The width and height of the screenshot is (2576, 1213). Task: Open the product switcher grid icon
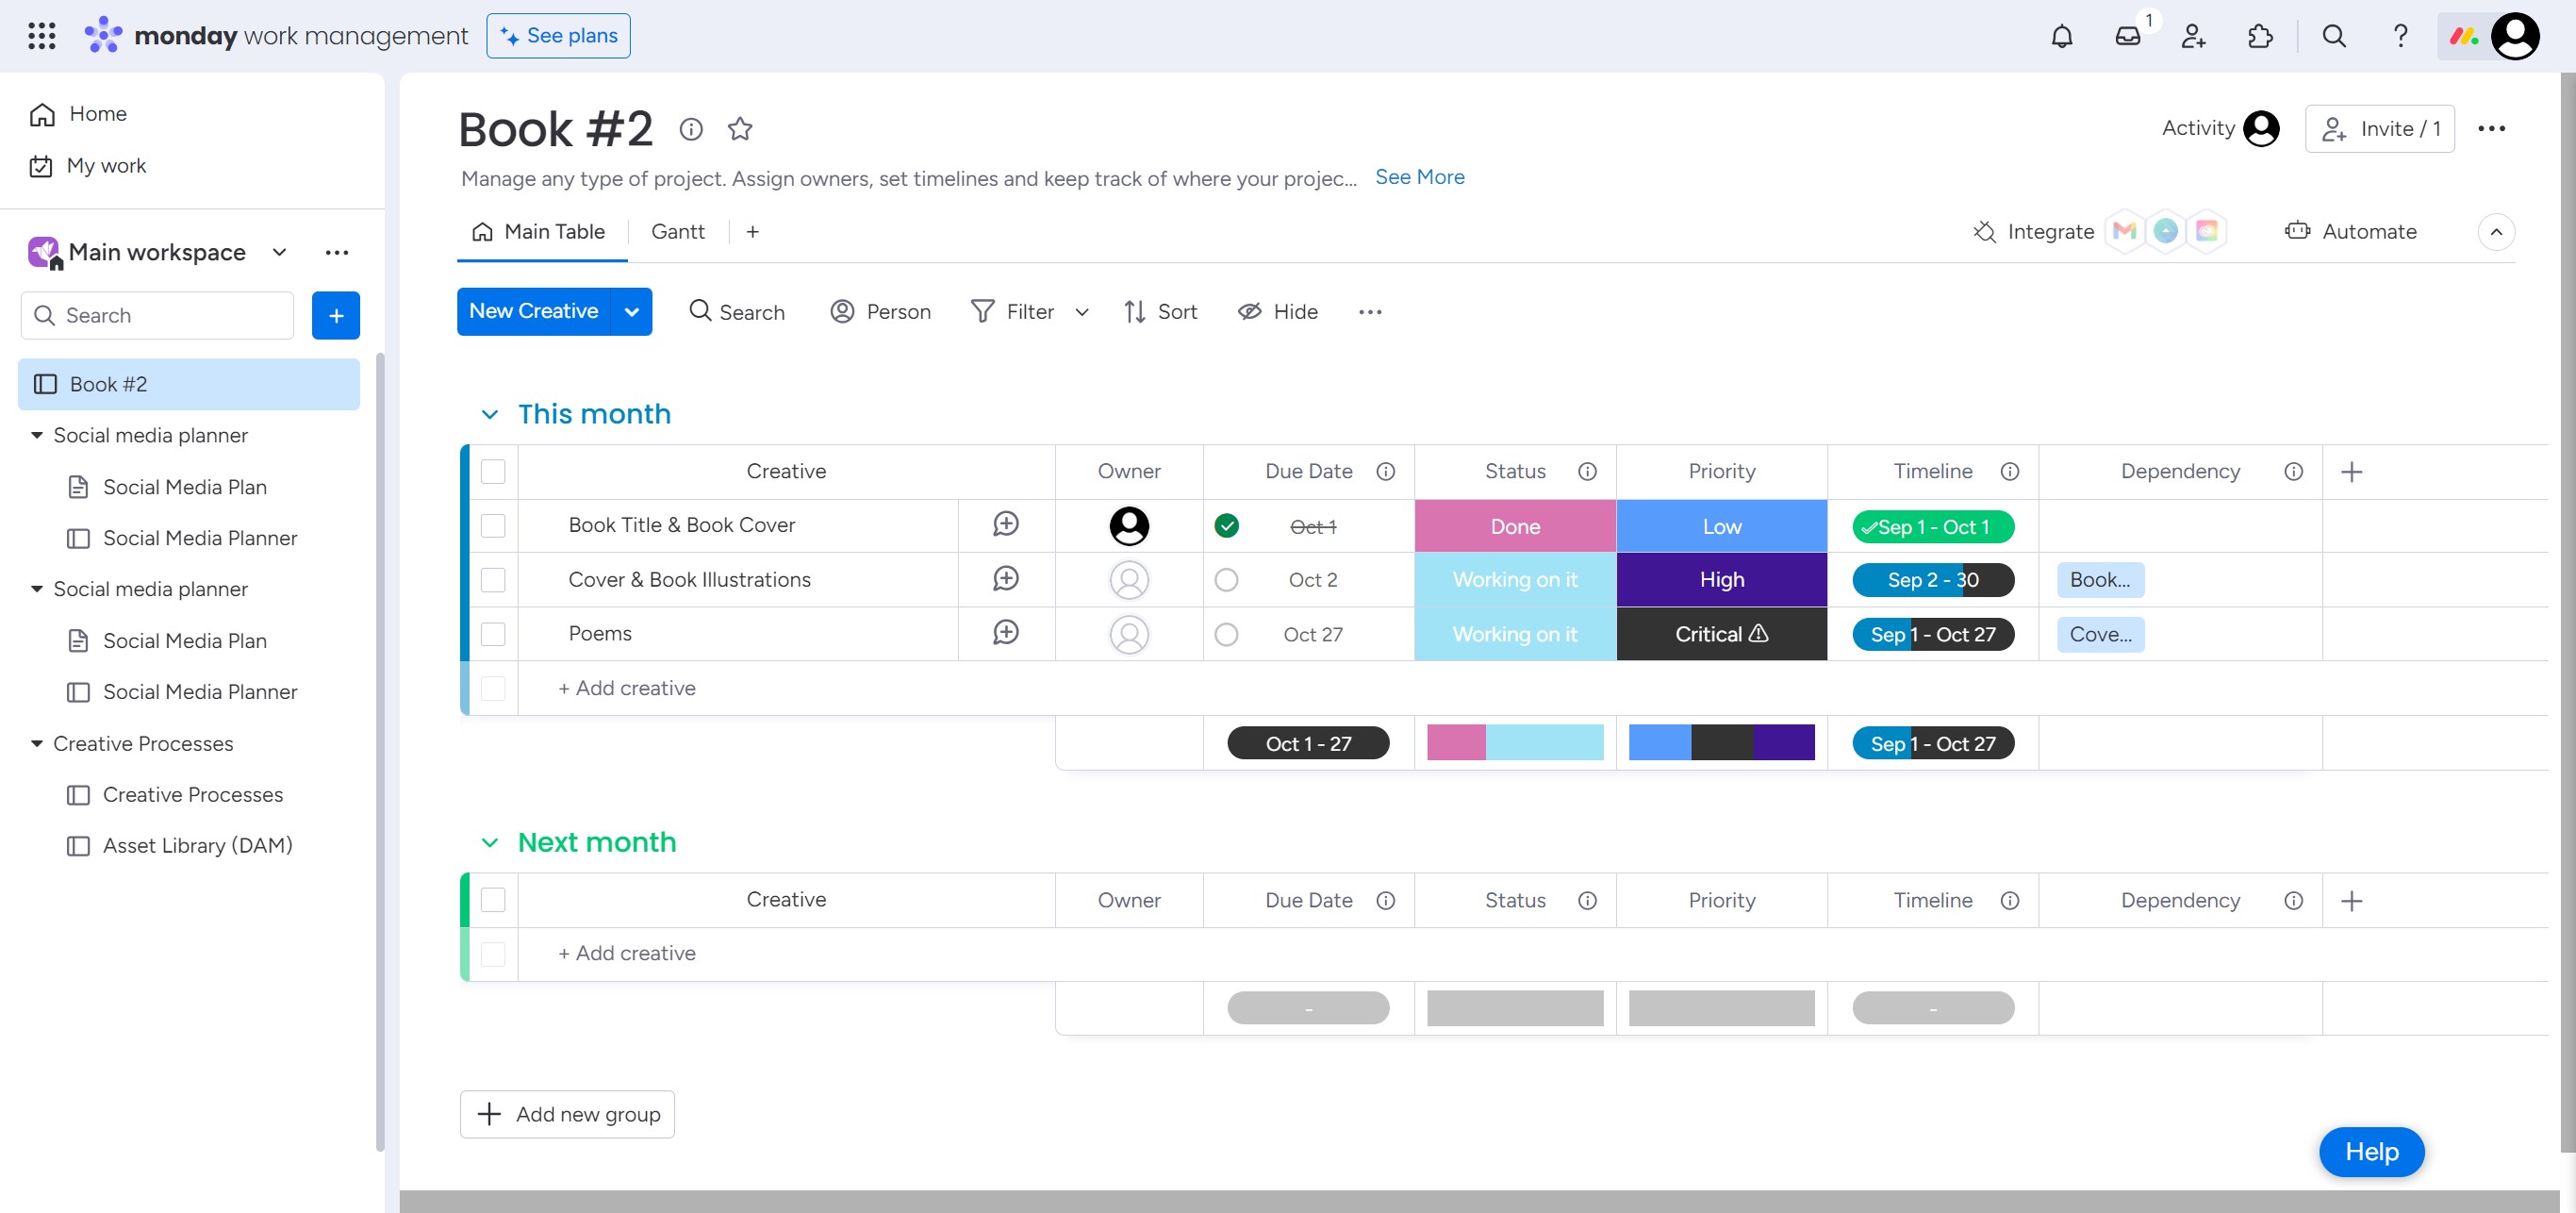tap(41, 36)
